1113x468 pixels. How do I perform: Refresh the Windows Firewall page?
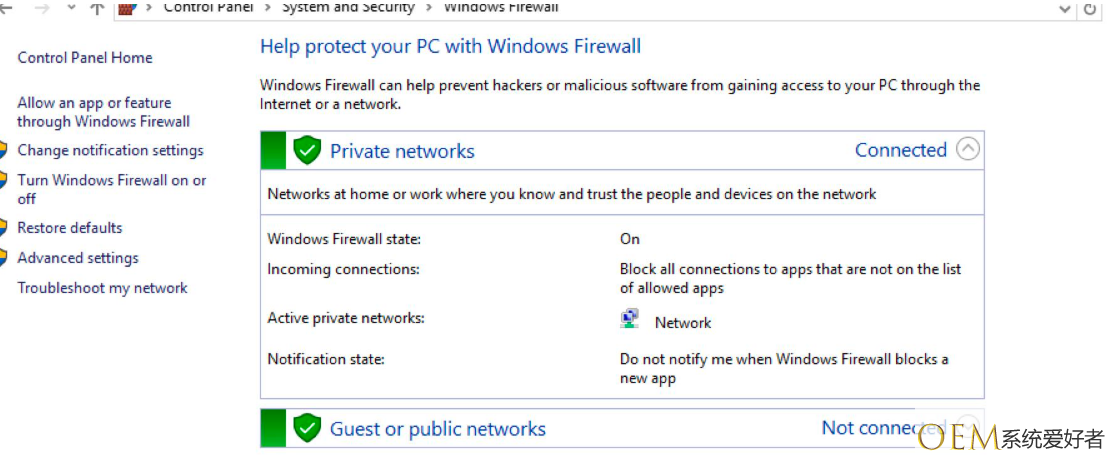tap(1090, 8)
